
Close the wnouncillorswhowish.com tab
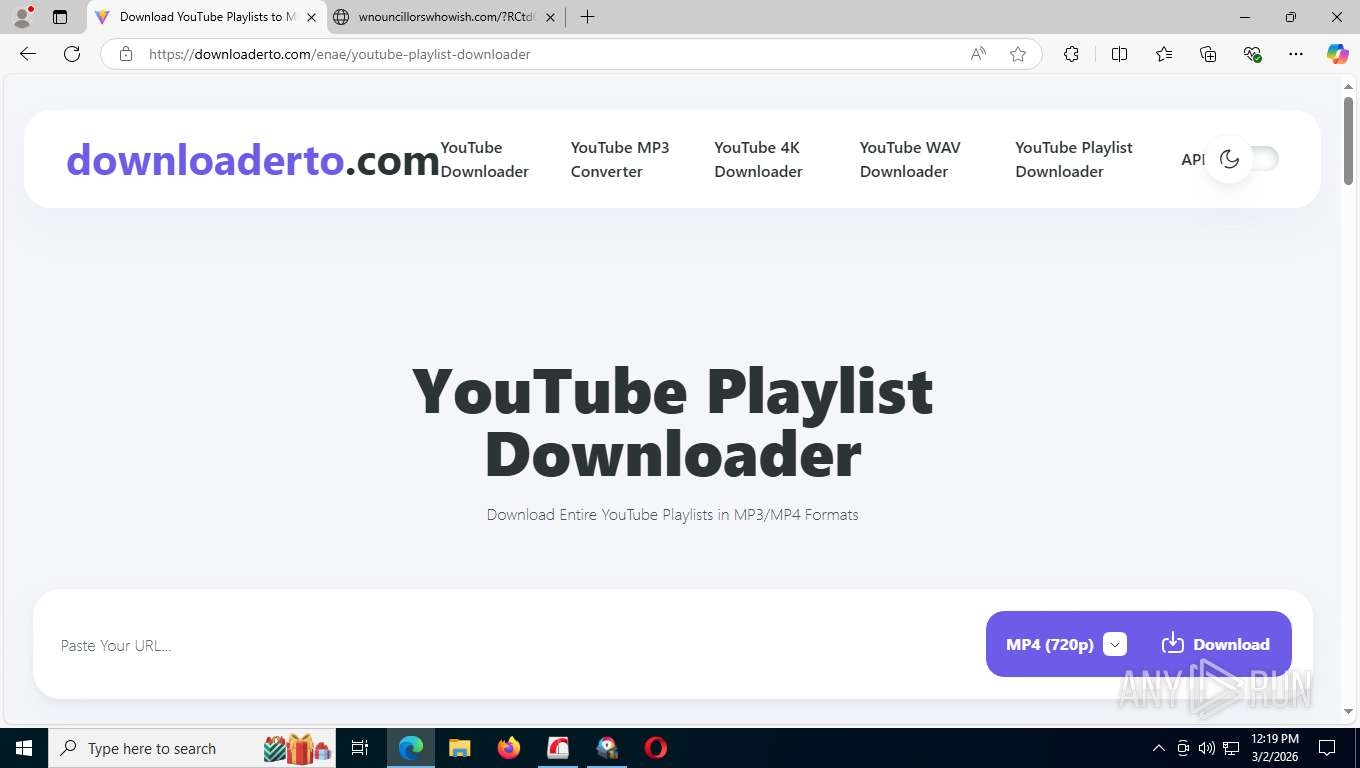pyautogui.click(x=550, y=17)
